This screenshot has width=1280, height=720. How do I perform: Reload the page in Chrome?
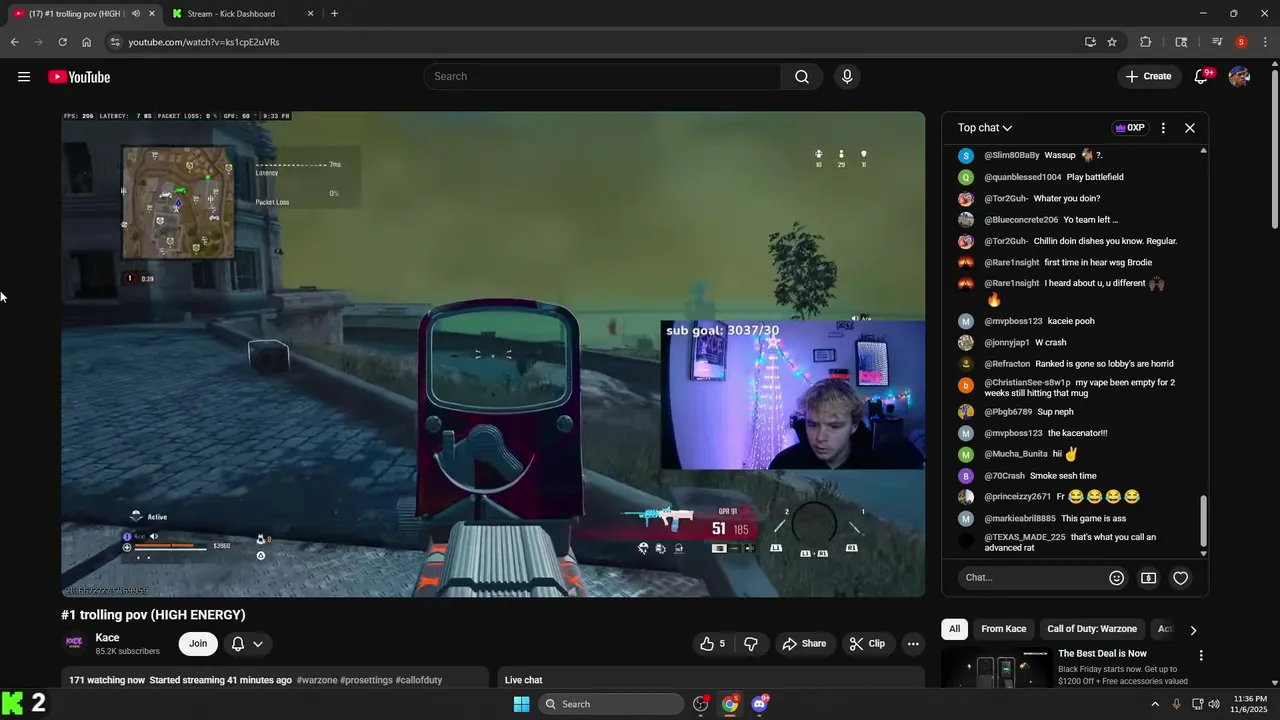(x=62, y=42)
